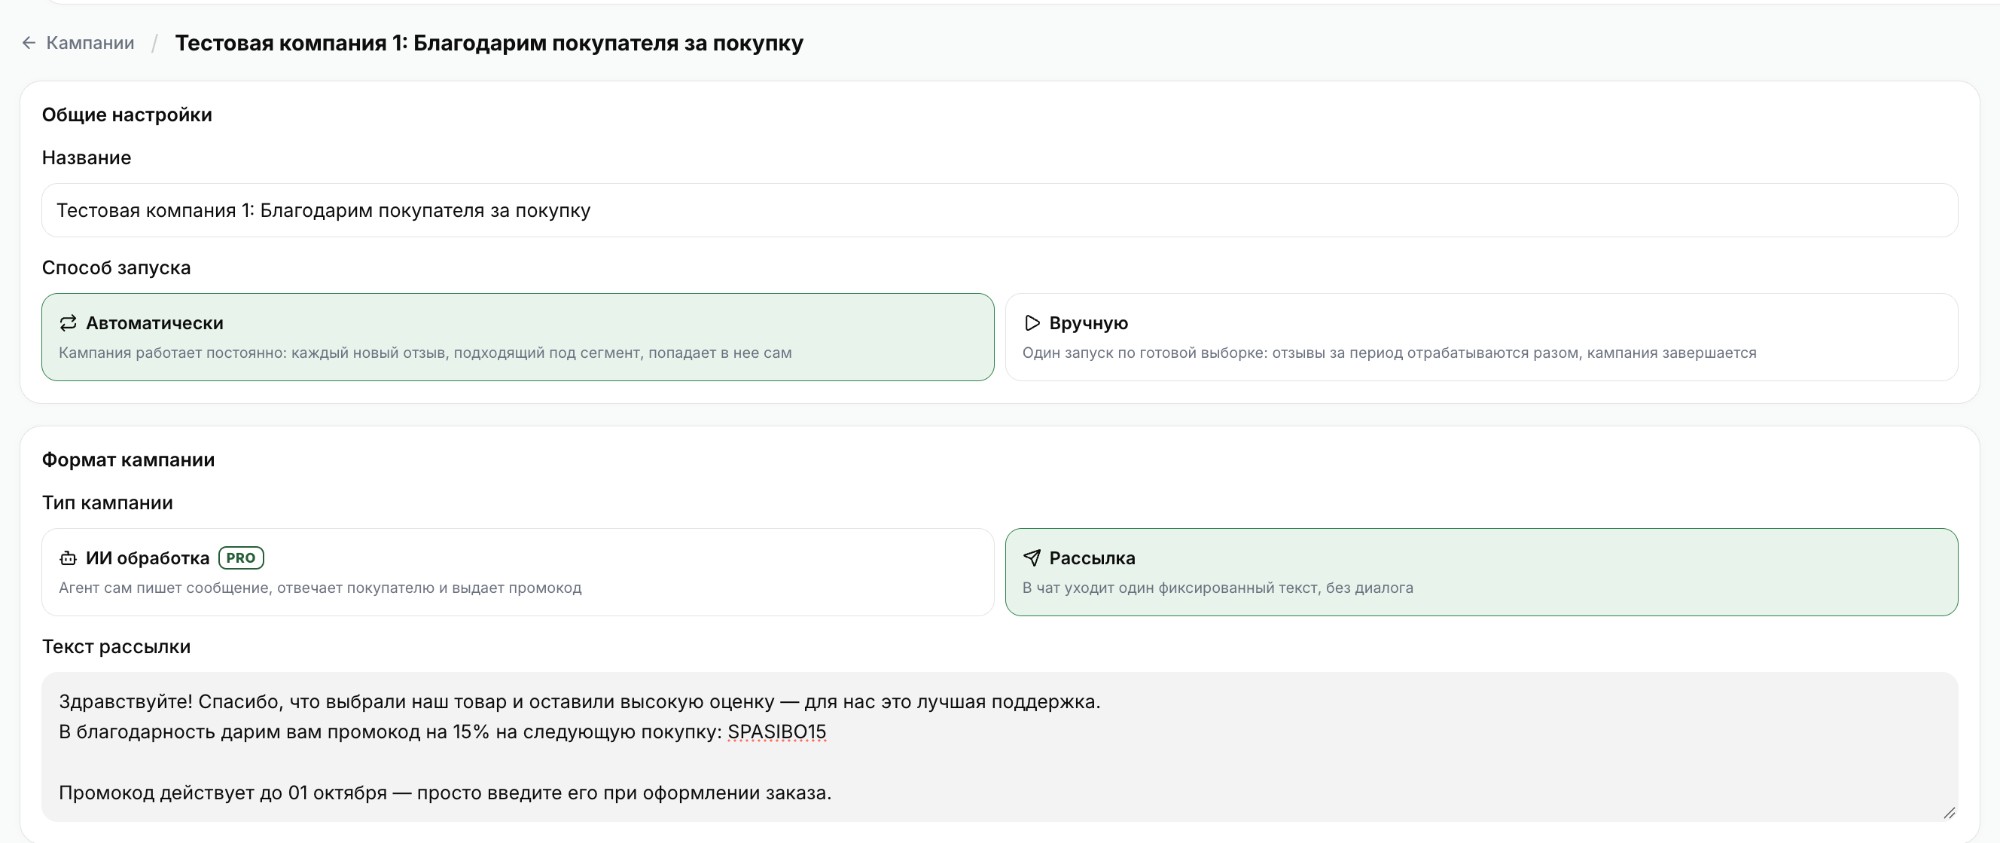Click the play icon beside Вручную
Image resolution: width=2000 pixels, height=843 pixels.
pyautogui.click(x=1032, y=323)
